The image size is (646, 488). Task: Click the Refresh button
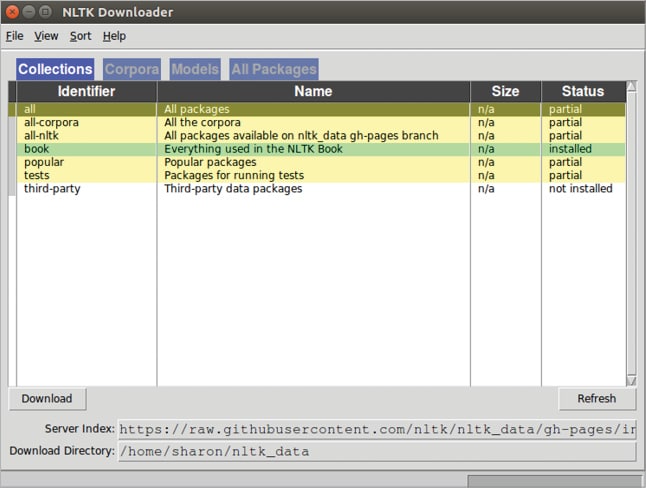point(597,399)
